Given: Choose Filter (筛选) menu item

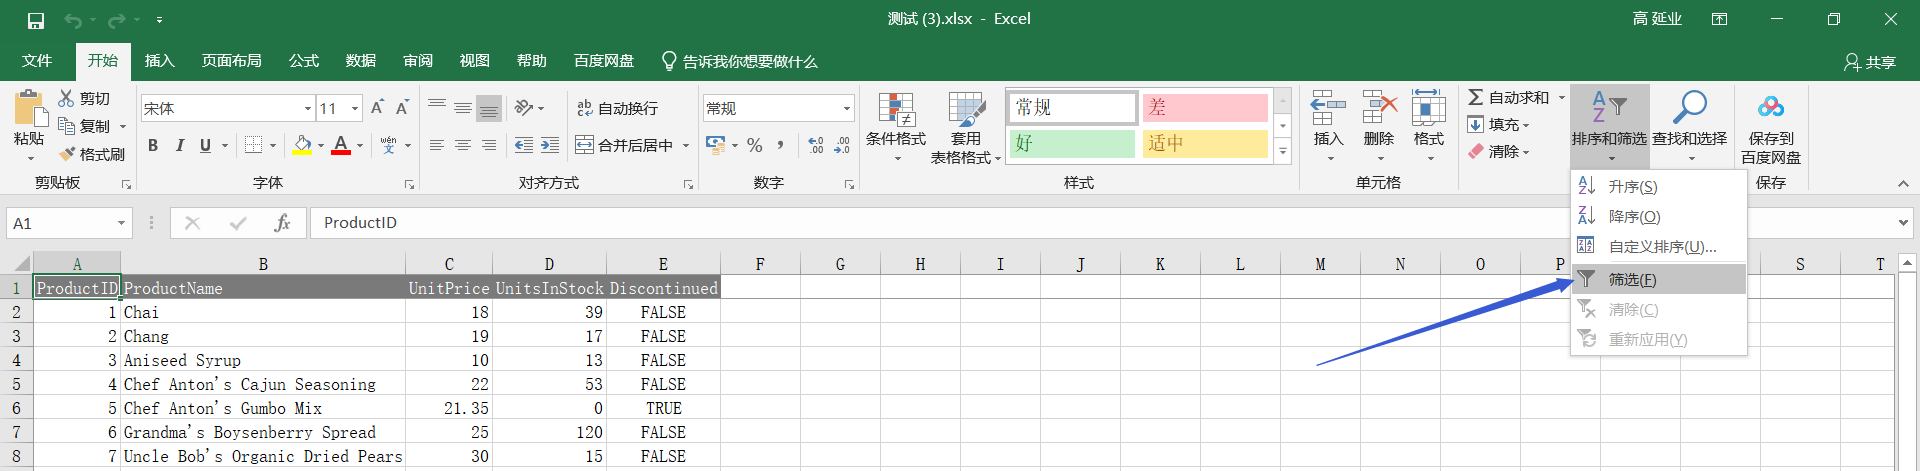Looking at the screenshot, I should click(x=1659, y=279).
